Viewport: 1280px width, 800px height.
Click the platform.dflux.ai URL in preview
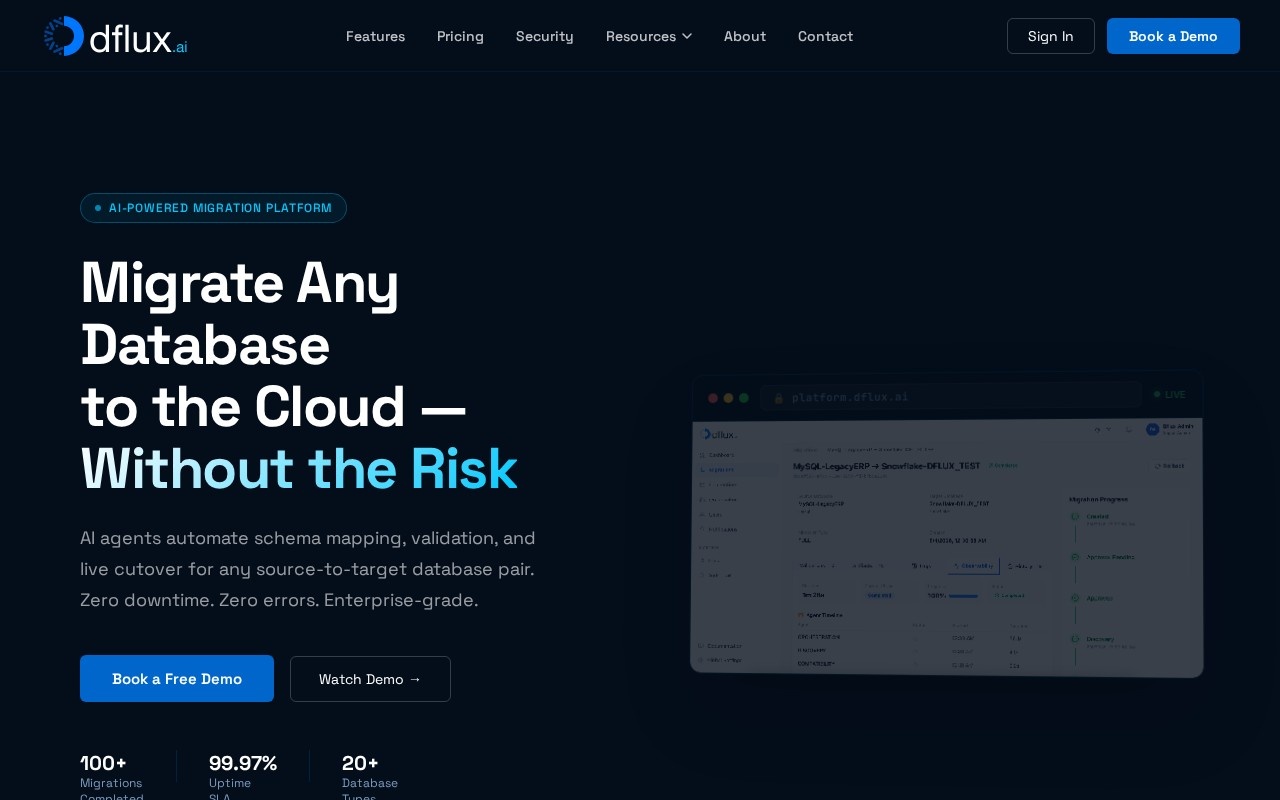point(850,397)
